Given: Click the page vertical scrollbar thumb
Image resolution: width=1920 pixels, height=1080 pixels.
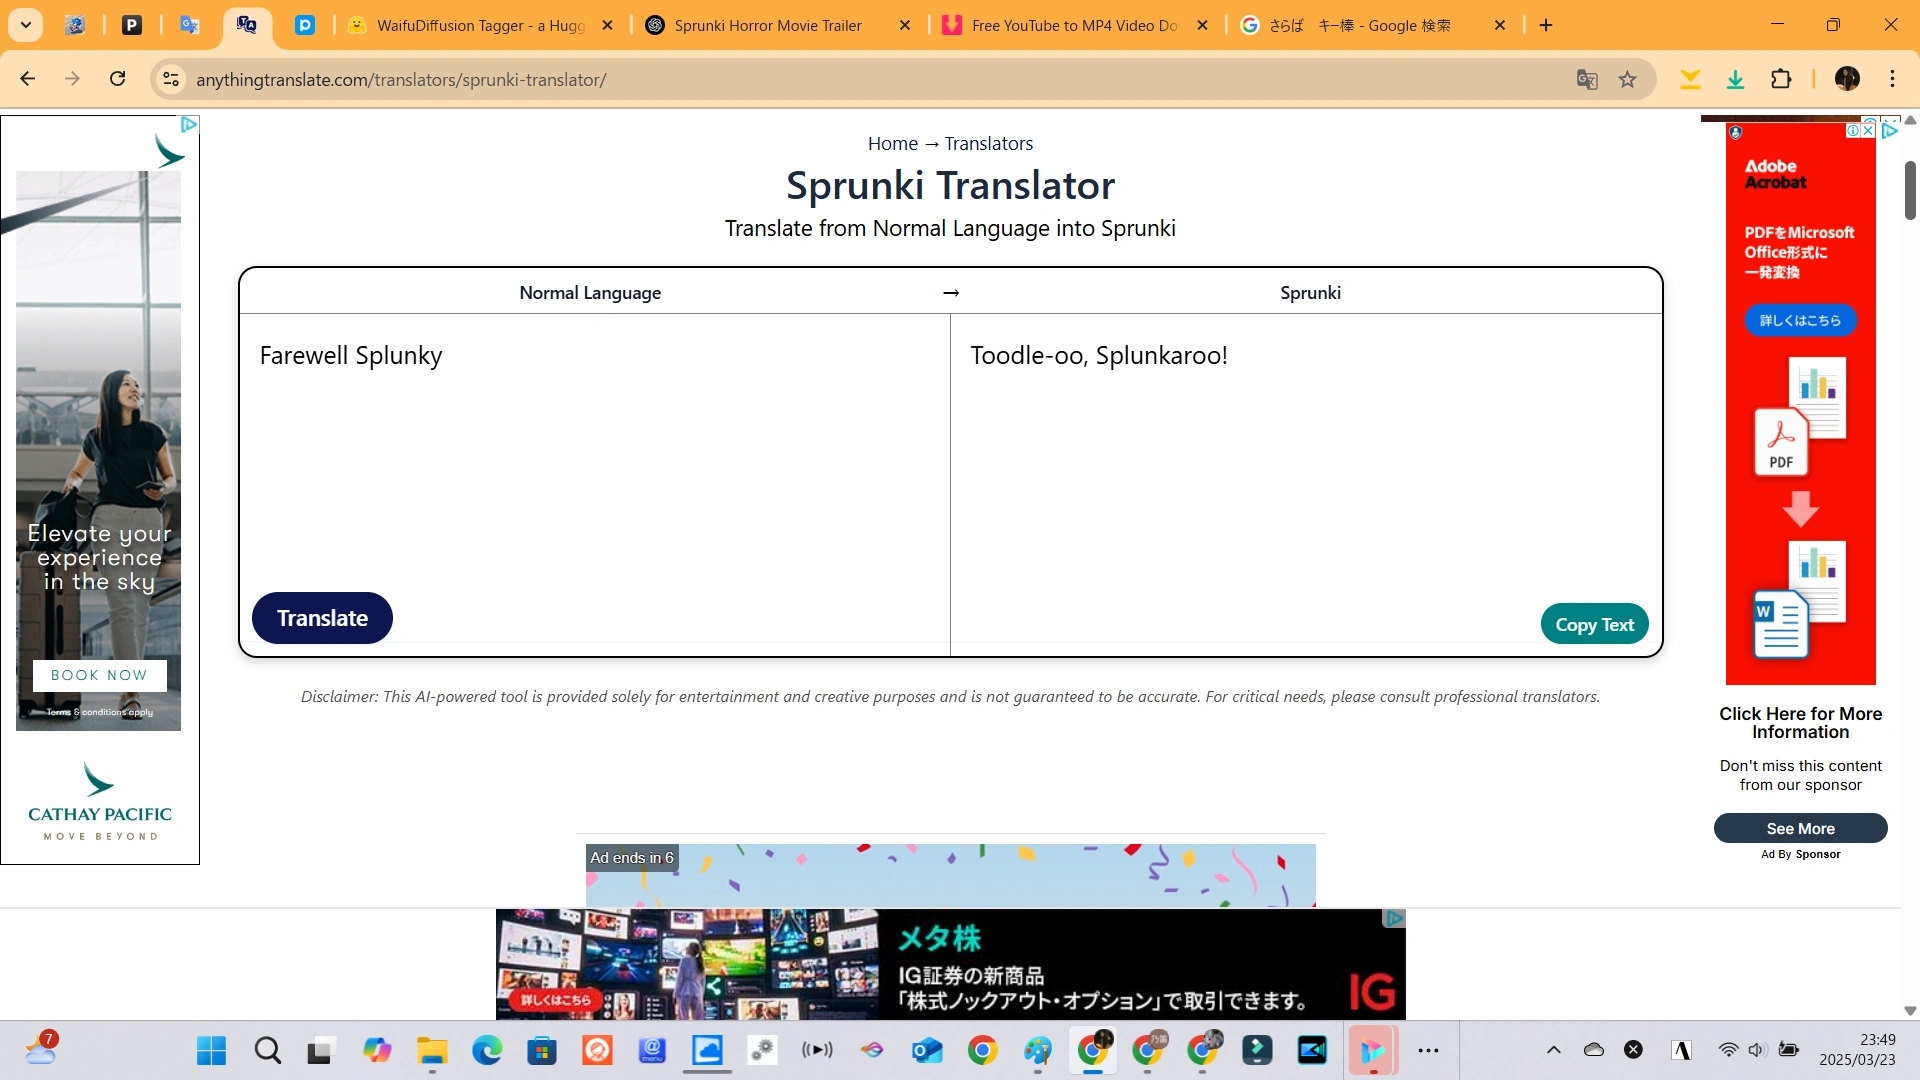Looking at the screenshot, I should (1909, 189).
